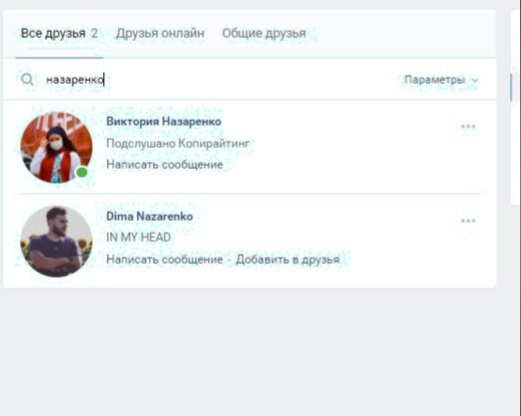Switch to Общие друзья tab
The image size is (521, 416).
264,33
